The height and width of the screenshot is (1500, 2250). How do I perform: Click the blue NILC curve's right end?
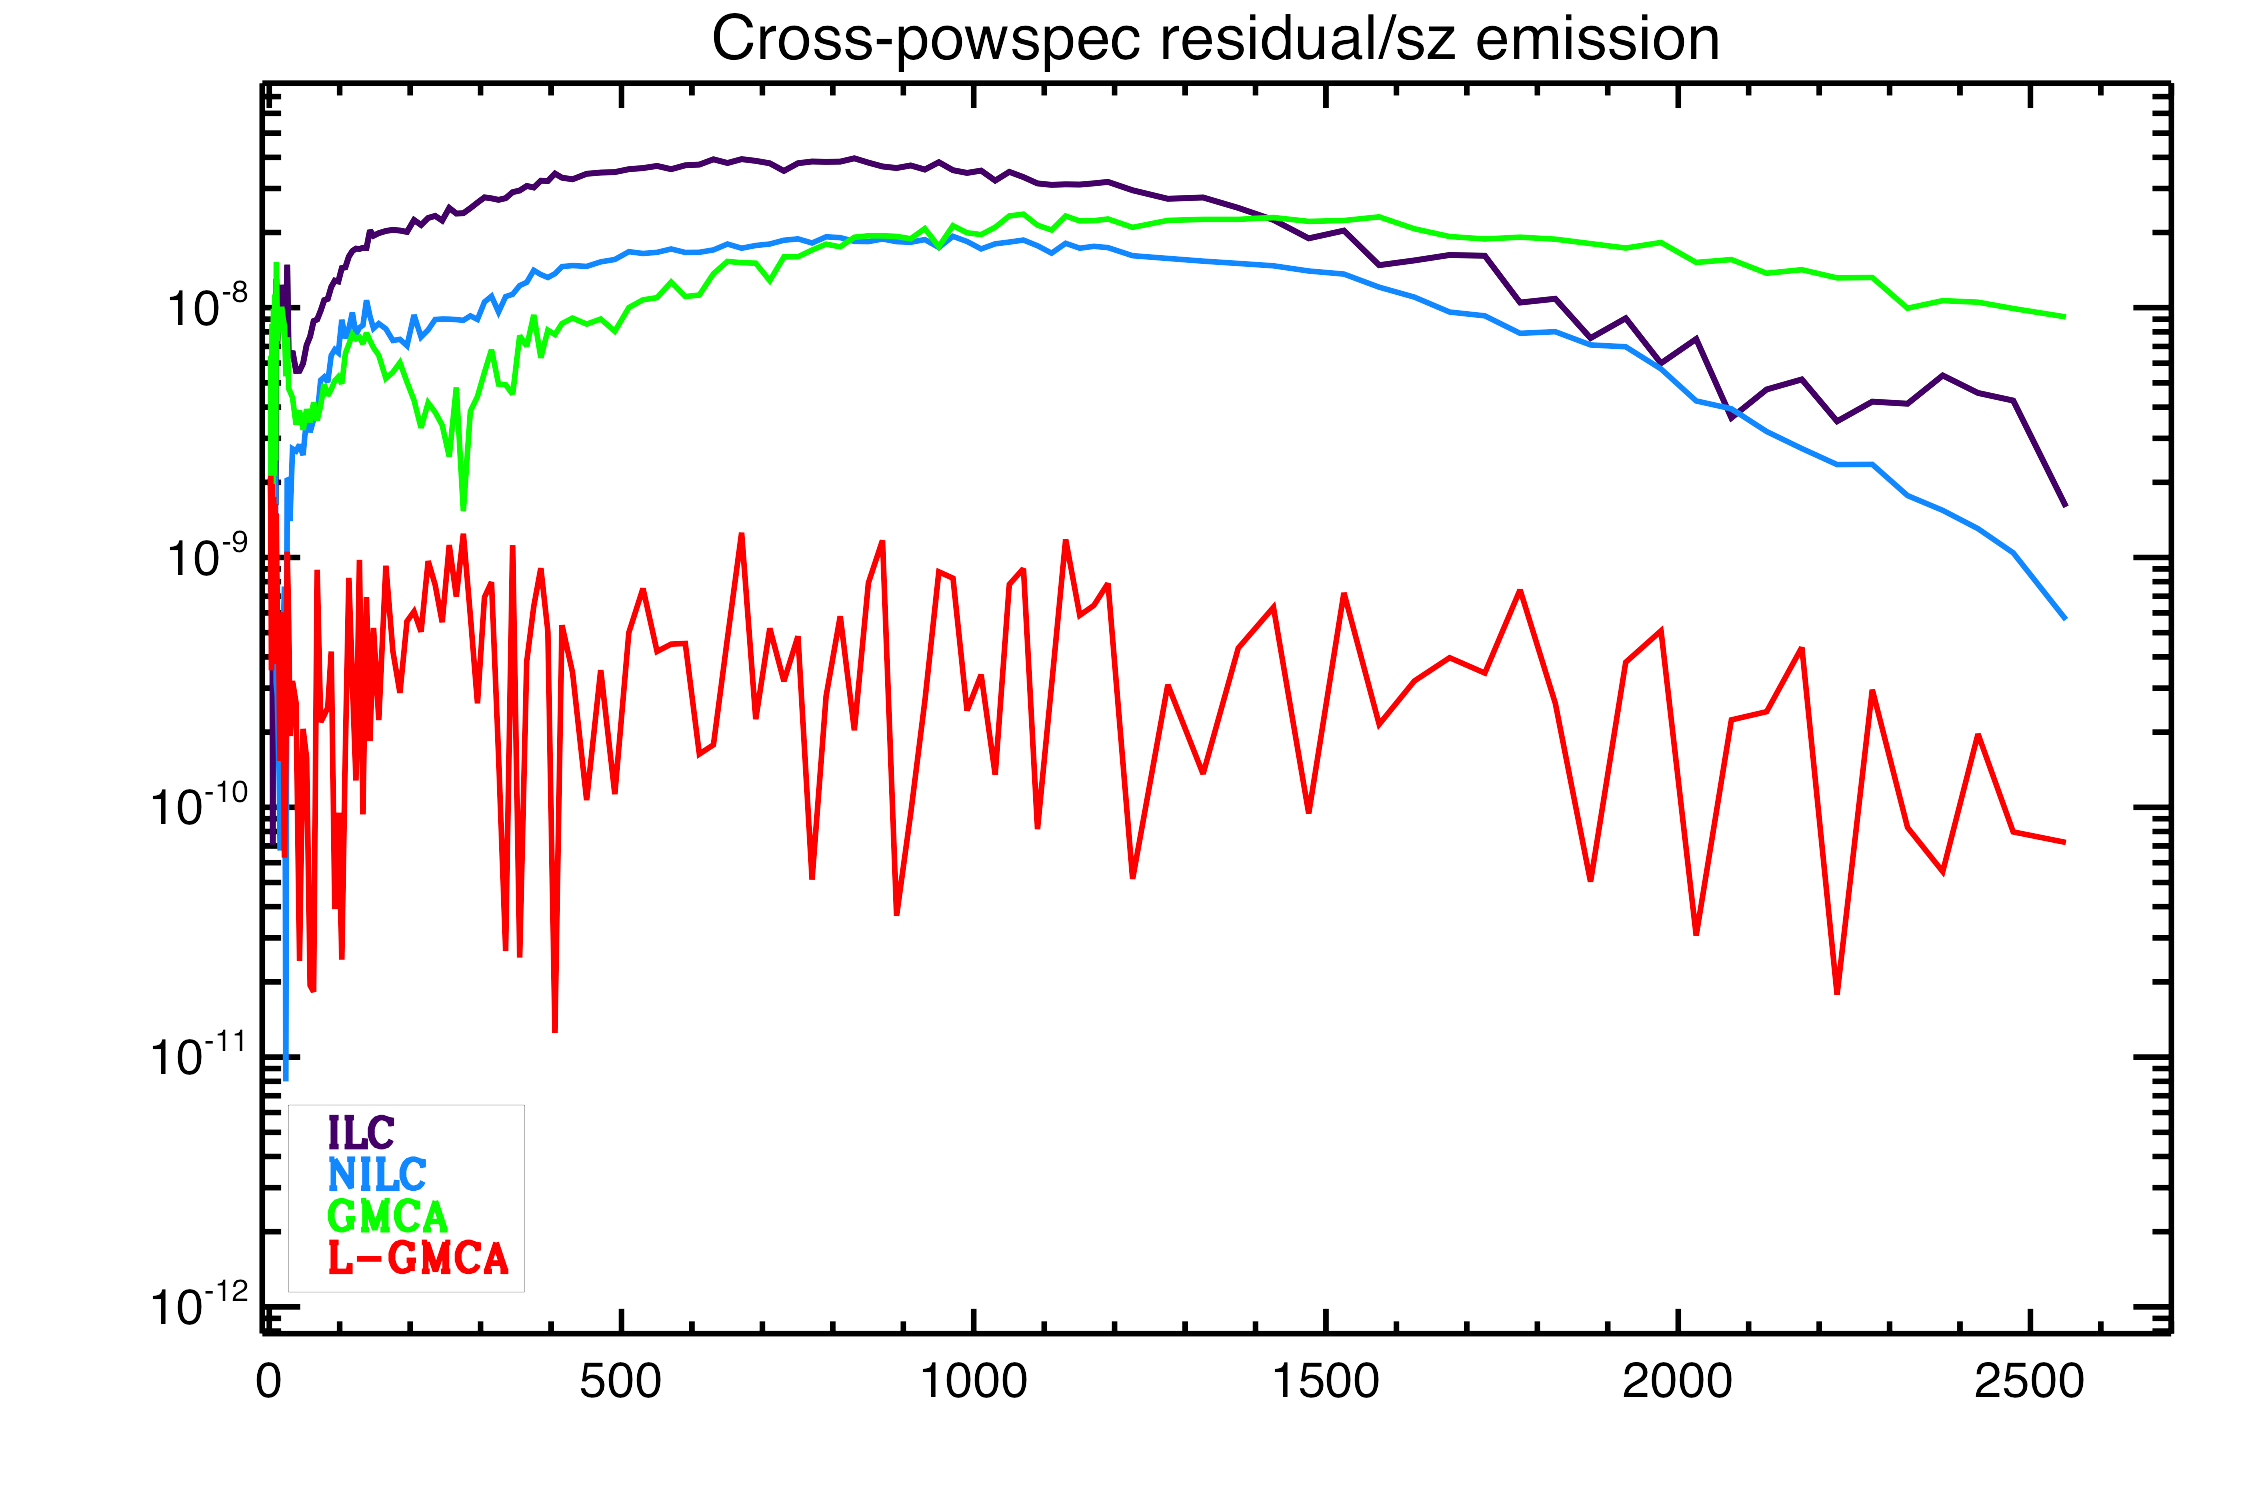(x=2064, y=617)
